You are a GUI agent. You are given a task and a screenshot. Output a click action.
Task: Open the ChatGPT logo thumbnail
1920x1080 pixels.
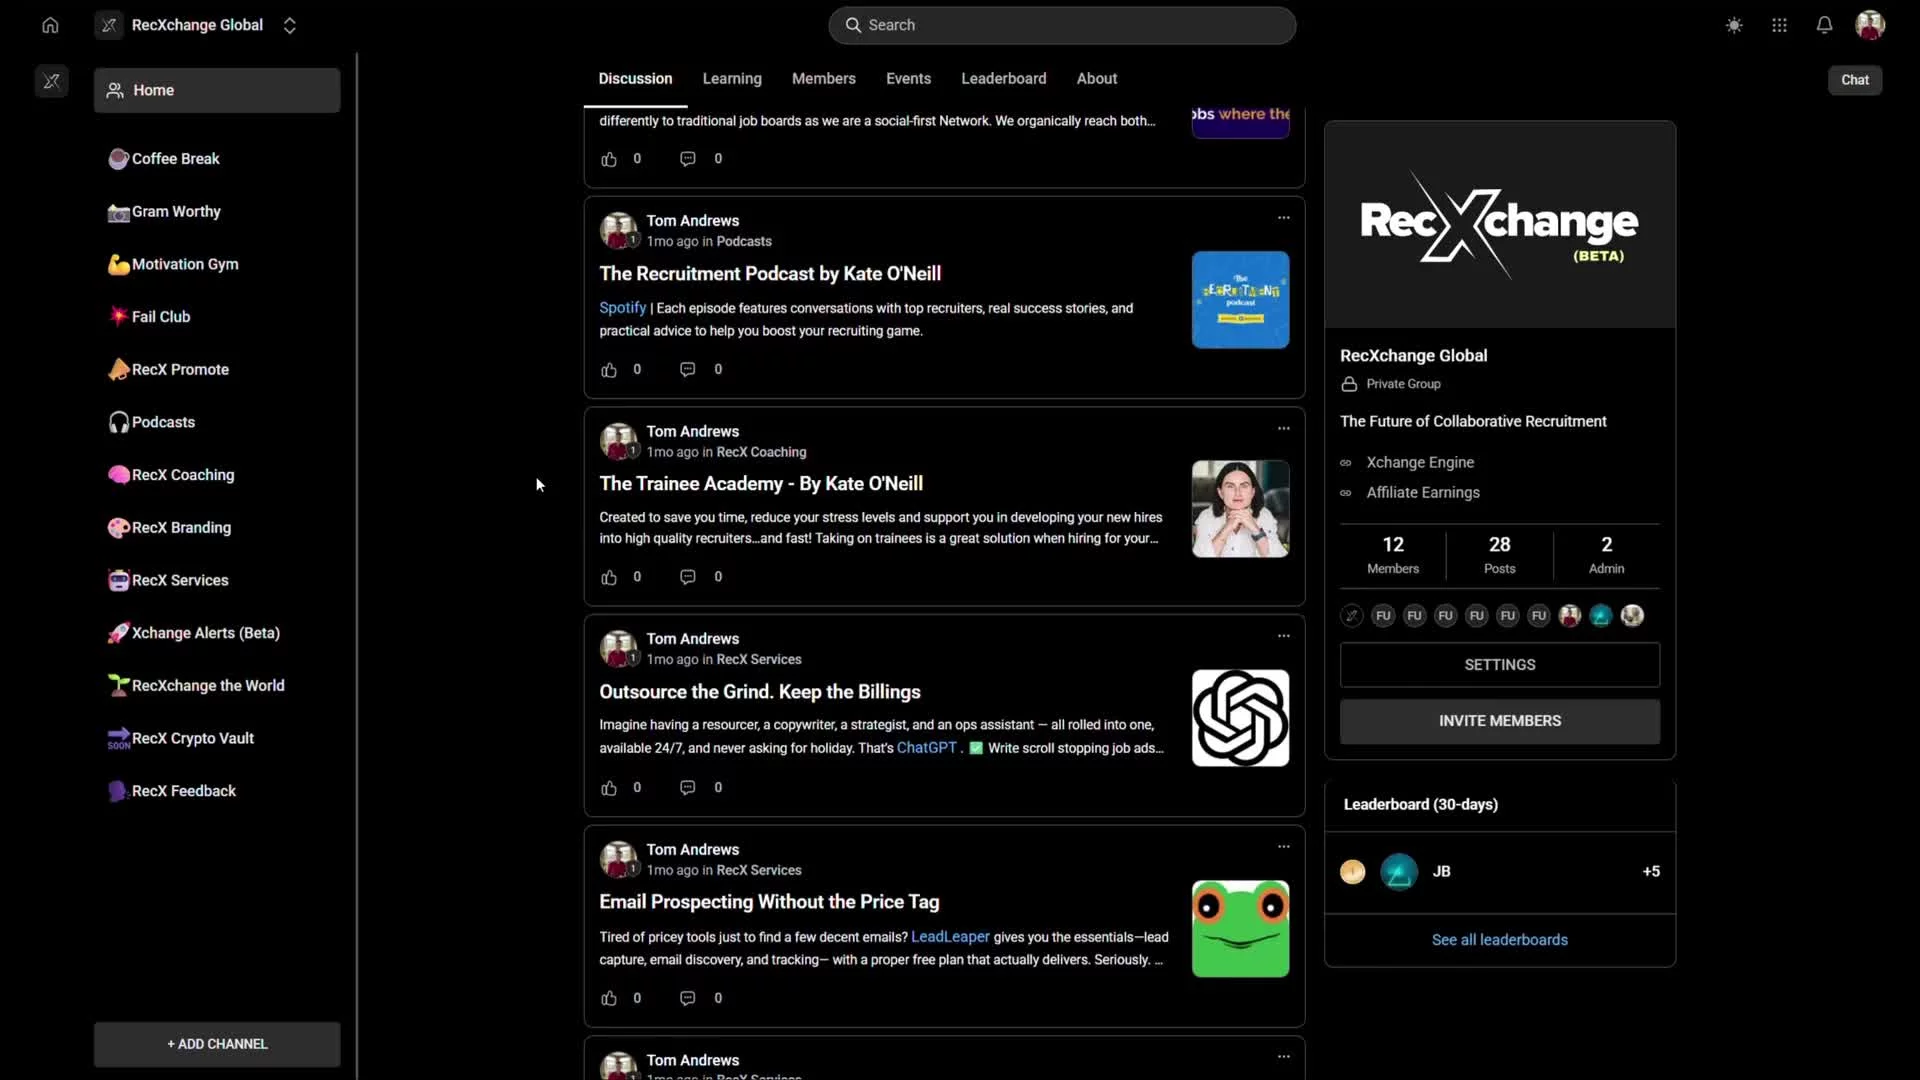1240,718
